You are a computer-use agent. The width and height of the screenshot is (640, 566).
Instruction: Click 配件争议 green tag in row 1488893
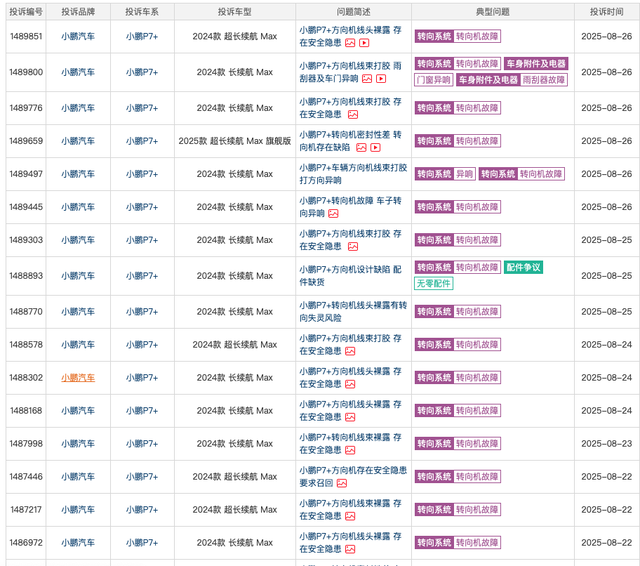point(523,268)
